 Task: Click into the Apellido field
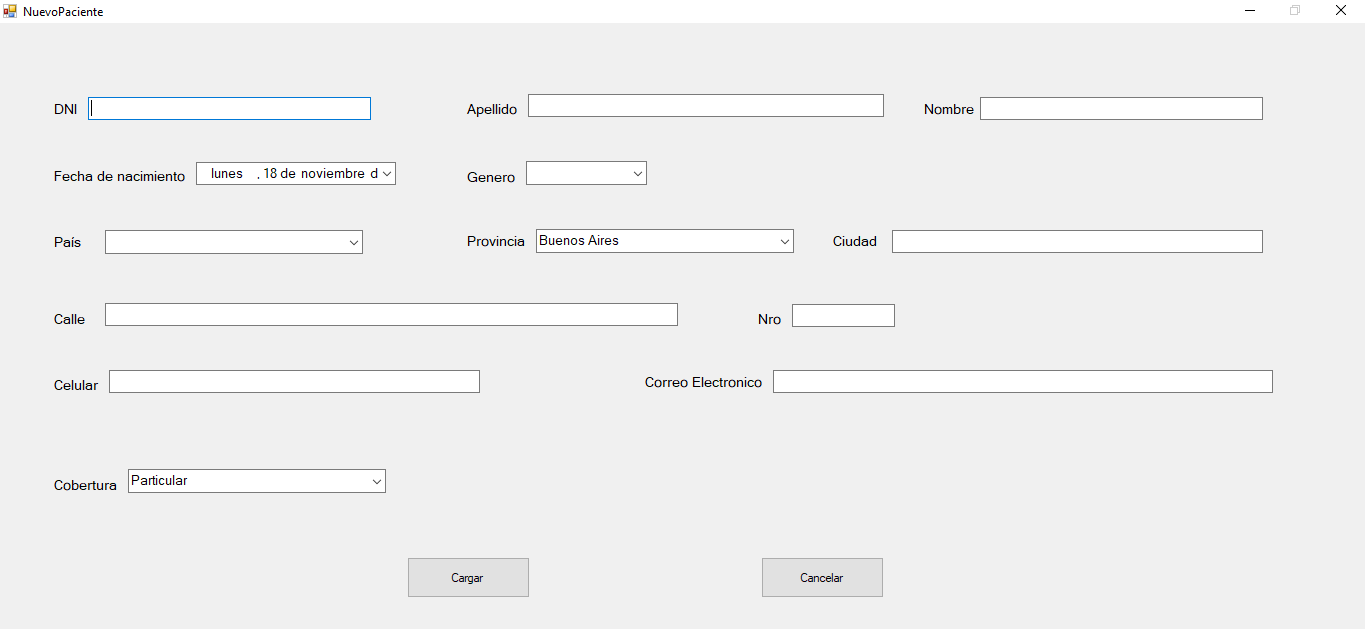point(705,105)
